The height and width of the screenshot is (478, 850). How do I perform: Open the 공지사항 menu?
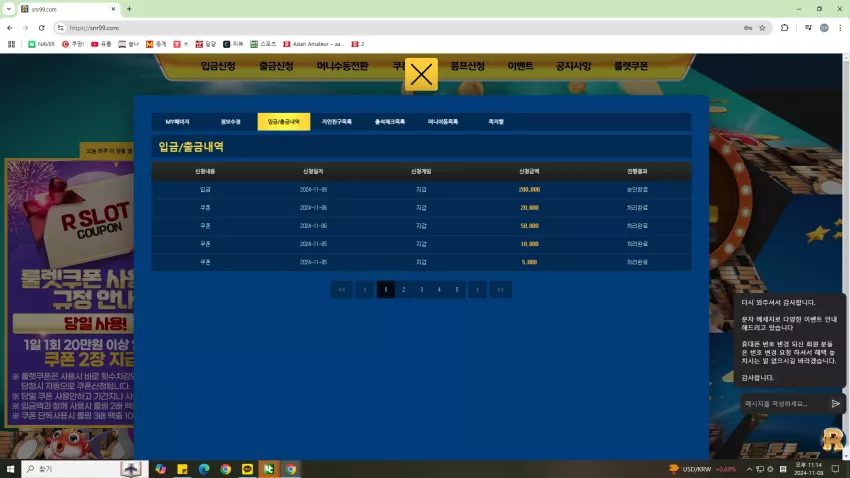pos(574,66)
